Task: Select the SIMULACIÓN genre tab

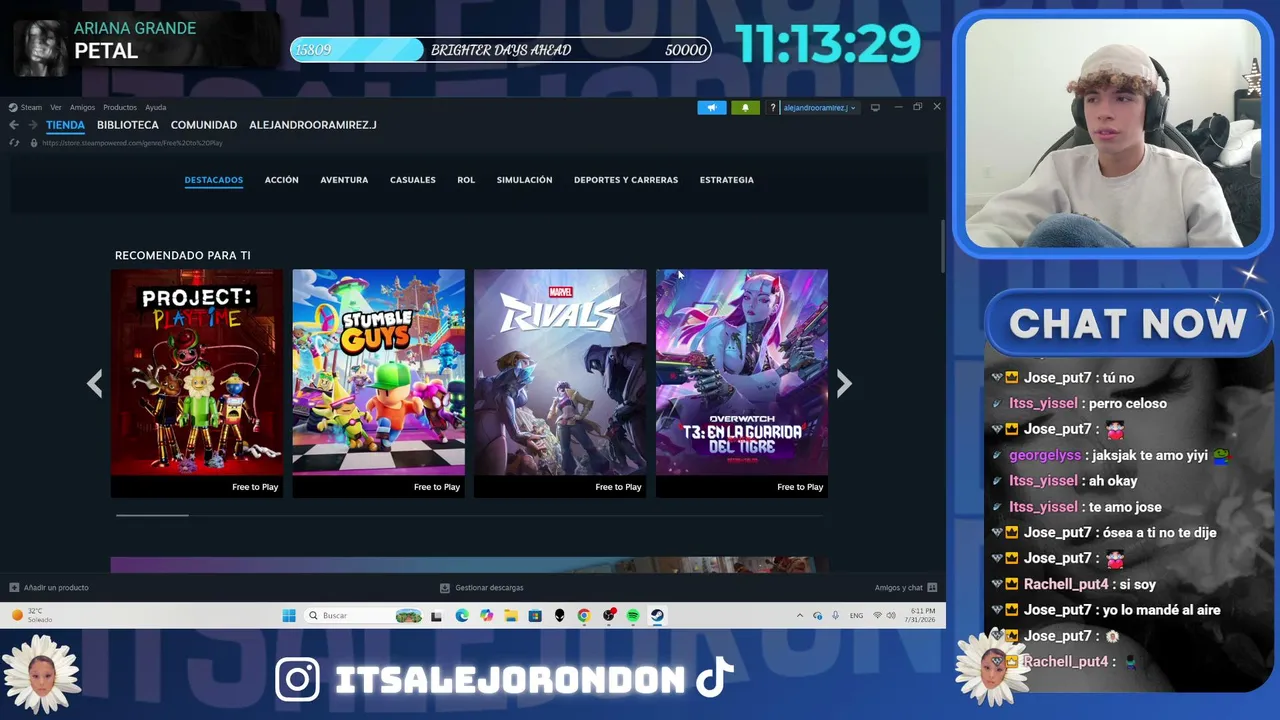Action: coord(525,180)
